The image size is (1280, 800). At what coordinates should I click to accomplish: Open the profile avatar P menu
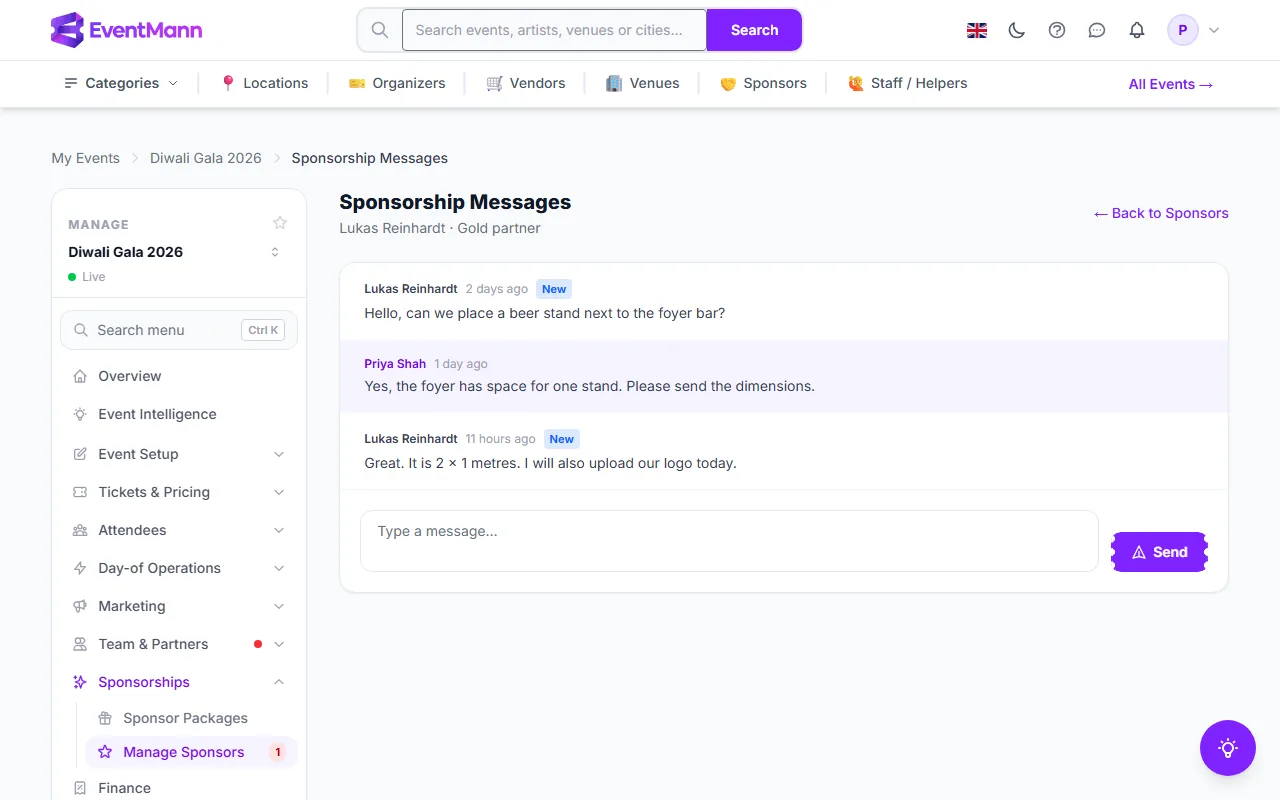1183,30
